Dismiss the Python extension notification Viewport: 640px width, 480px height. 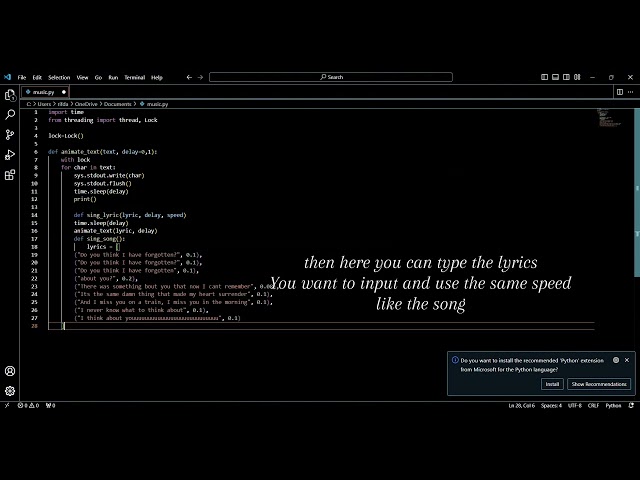pyautogui.click(x=627, y=360)
